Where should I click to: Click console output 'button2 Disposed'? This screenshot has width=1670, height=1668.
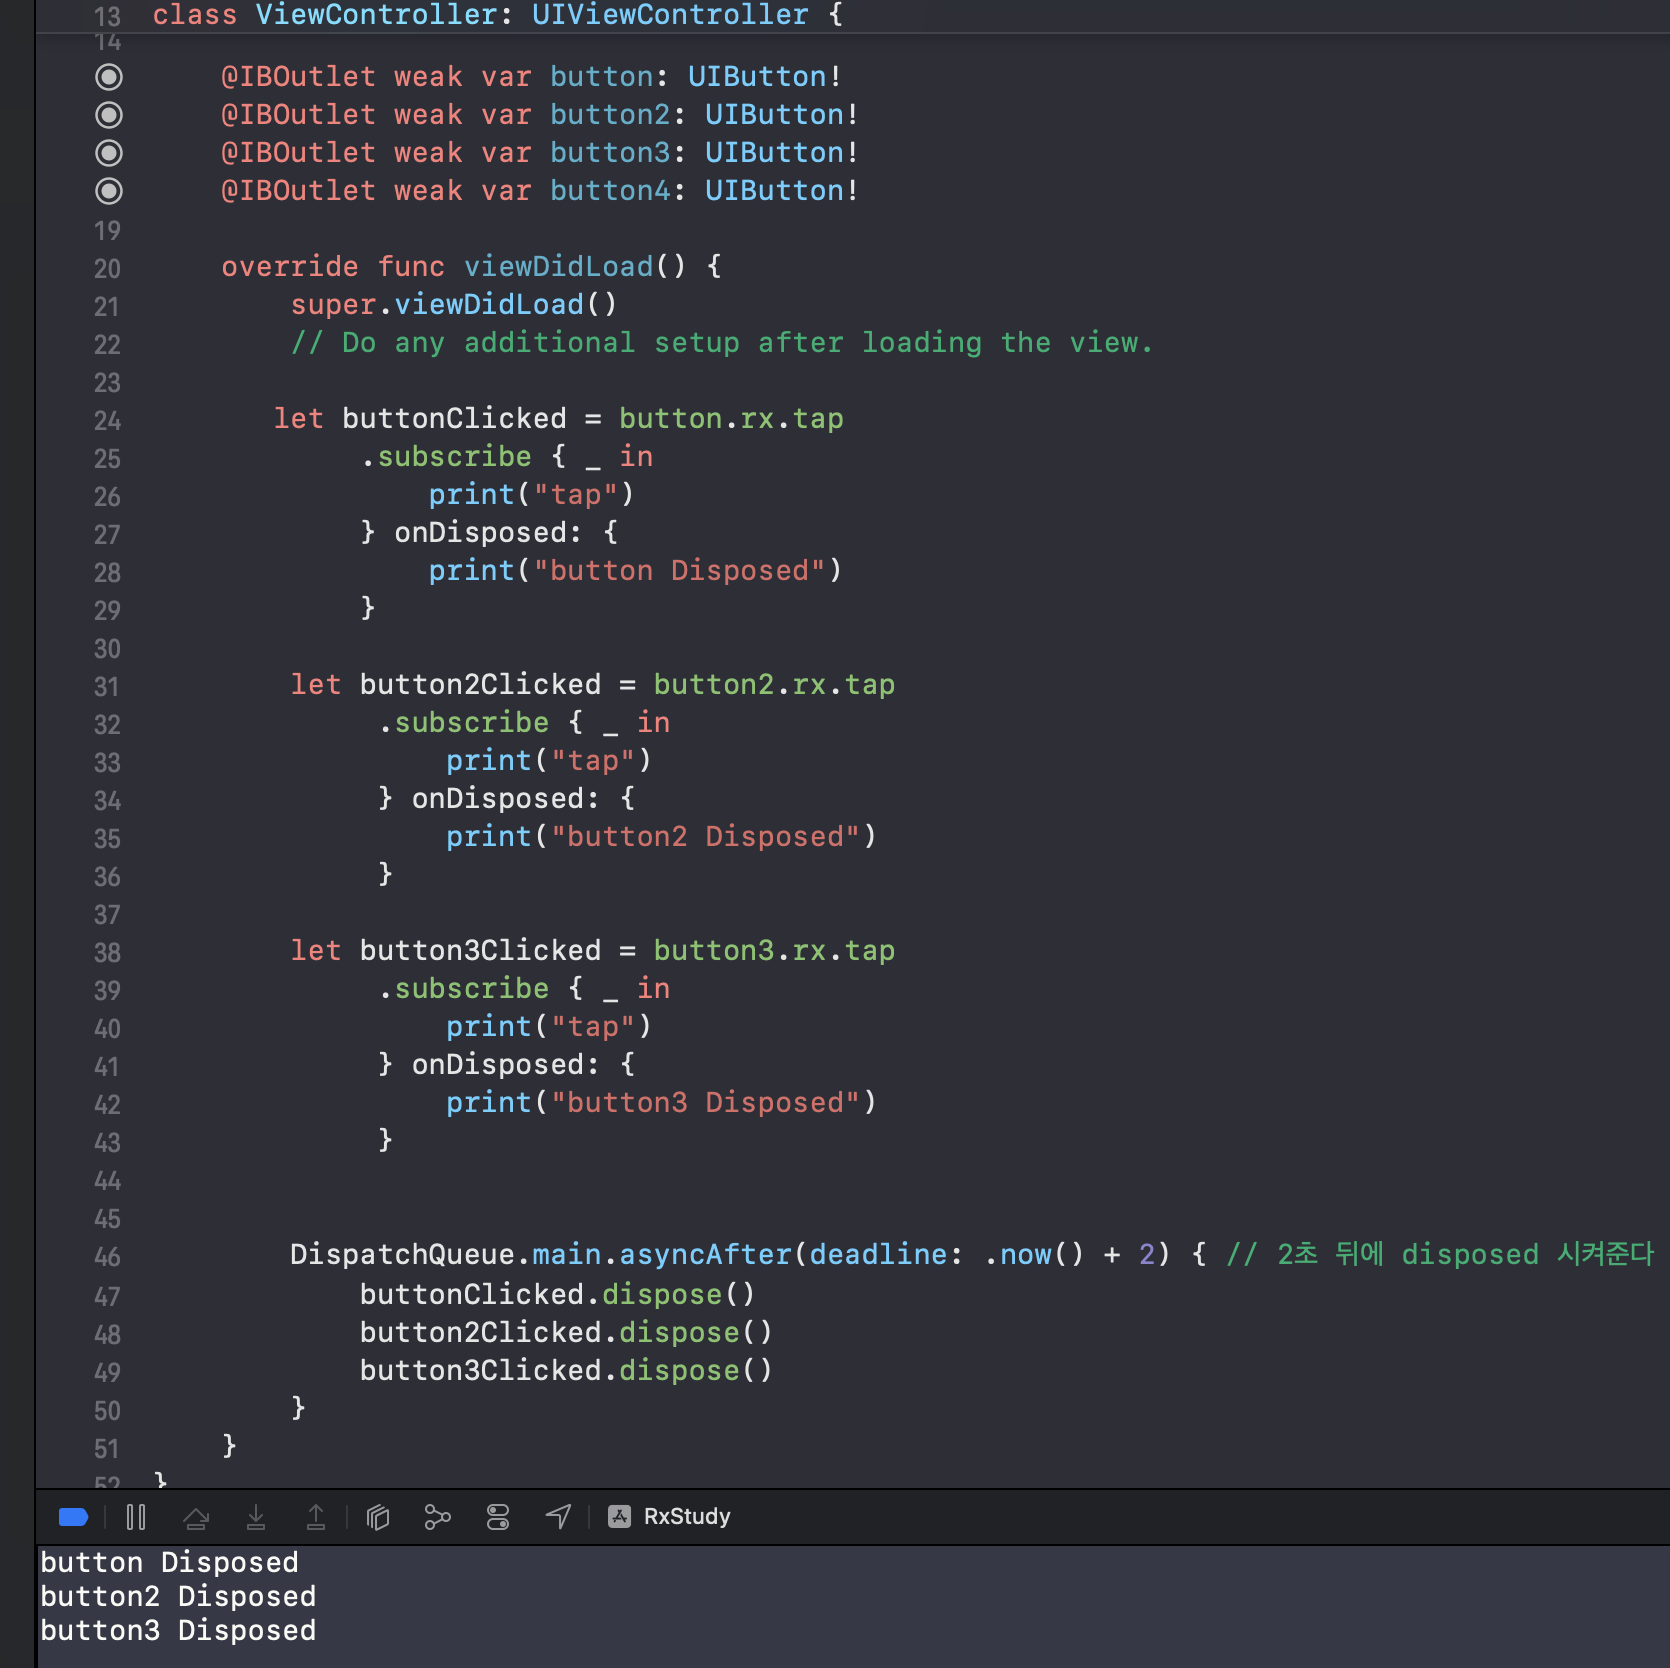(178, 1597)
